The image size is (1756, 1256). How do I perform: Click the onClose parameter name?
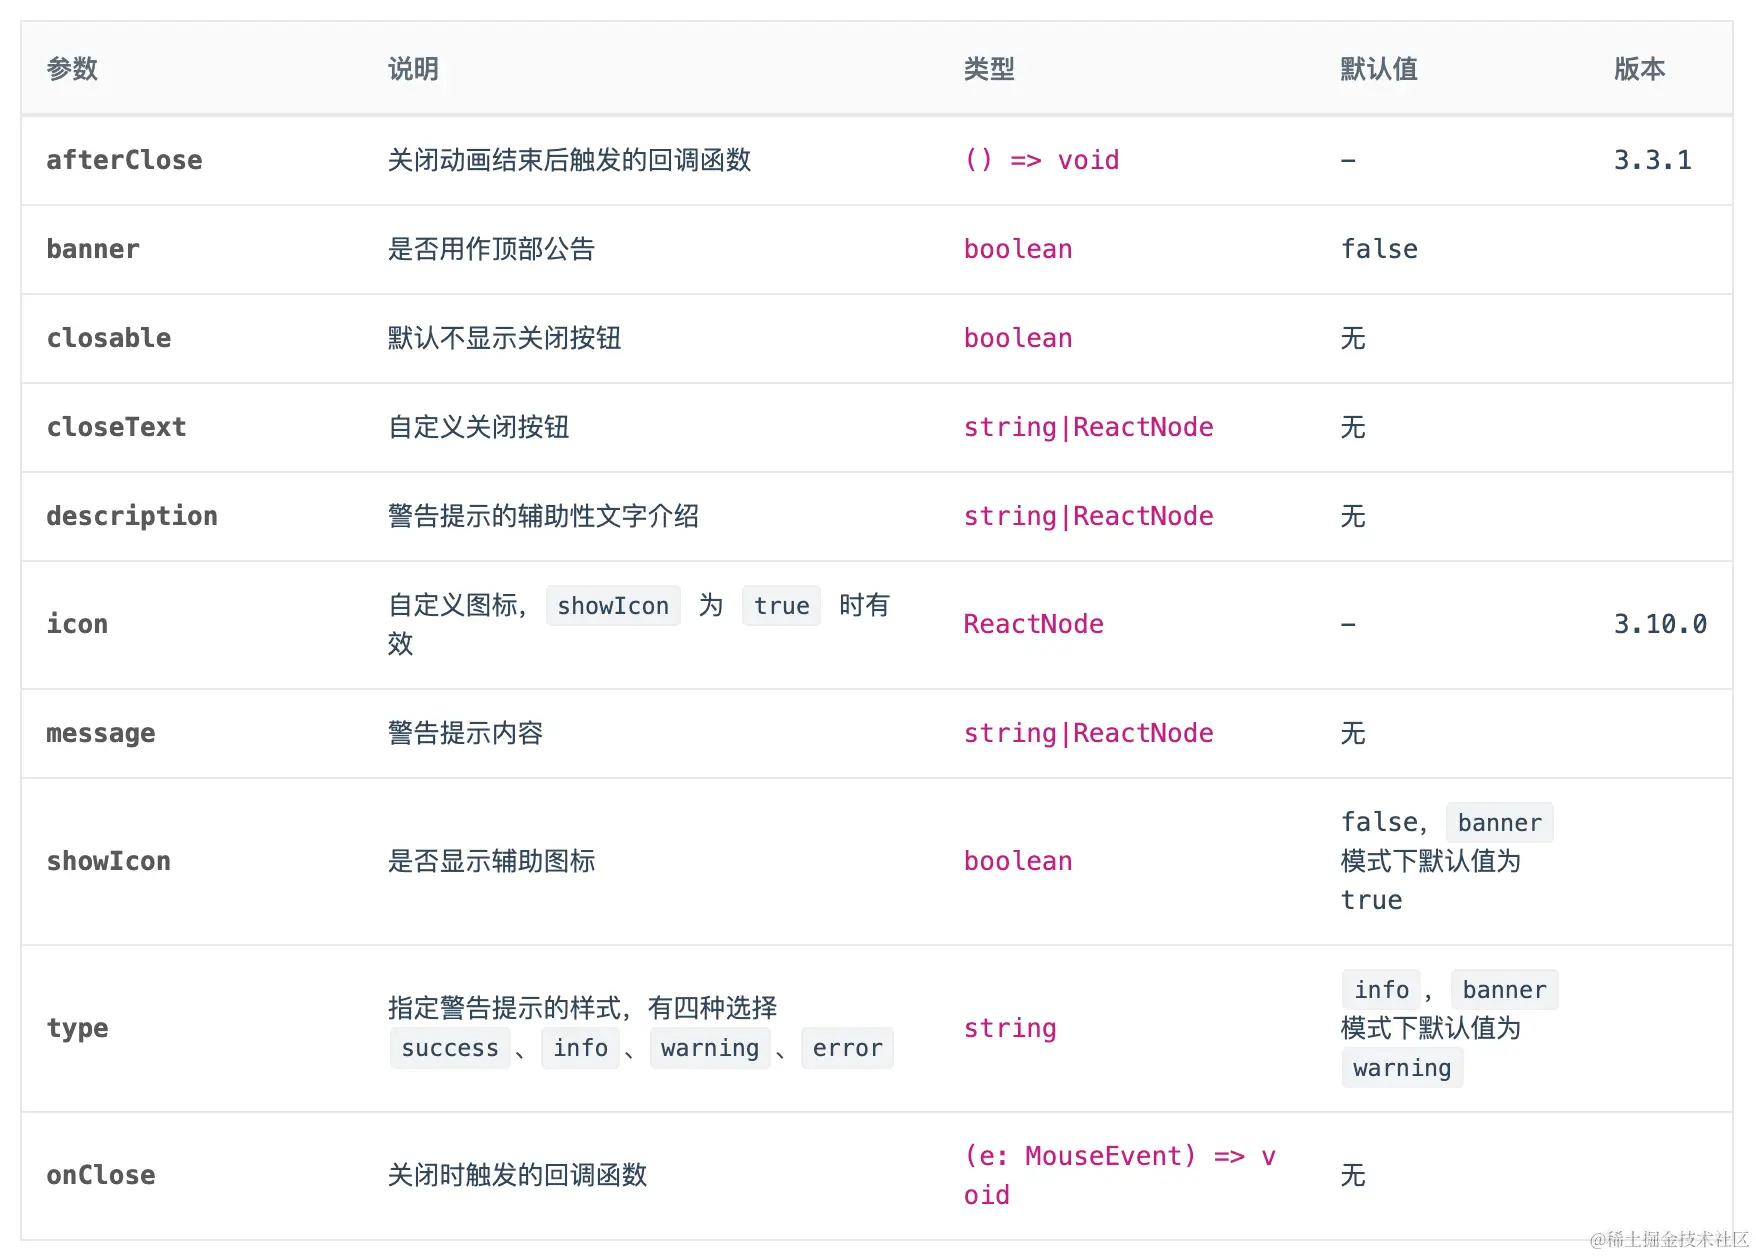pyautogui.click(x=100, y=1175)
